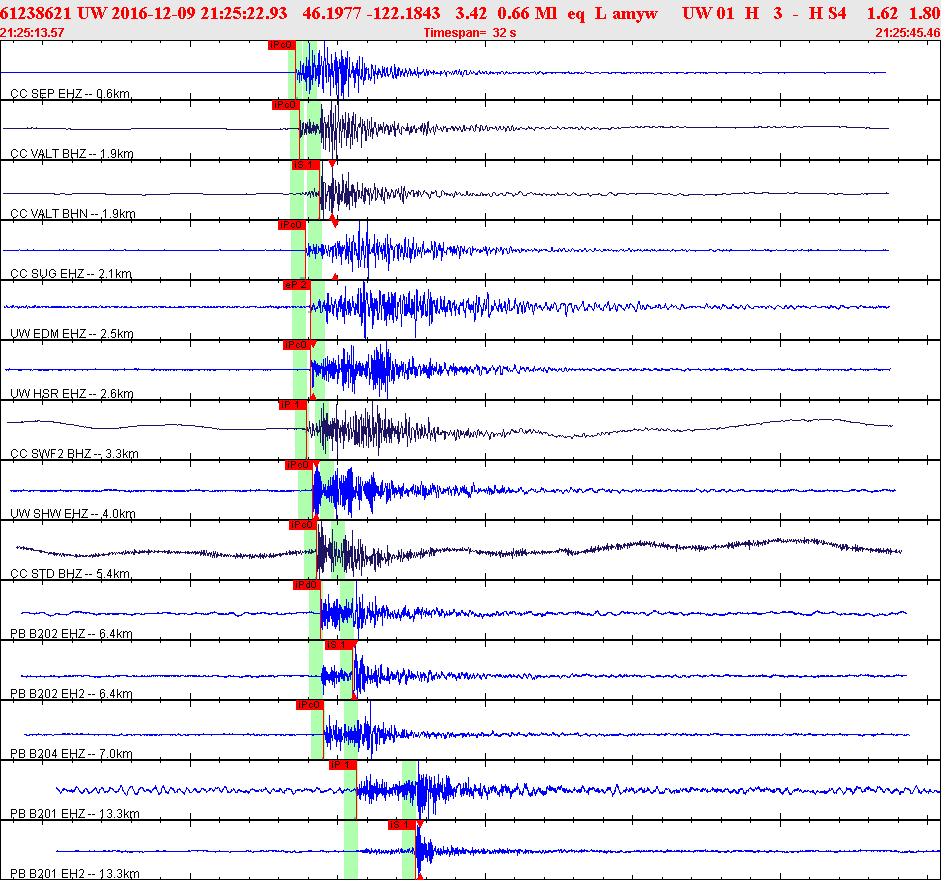Click the Timespan 32 s label

pyautogui.click(x=470, y=33)
